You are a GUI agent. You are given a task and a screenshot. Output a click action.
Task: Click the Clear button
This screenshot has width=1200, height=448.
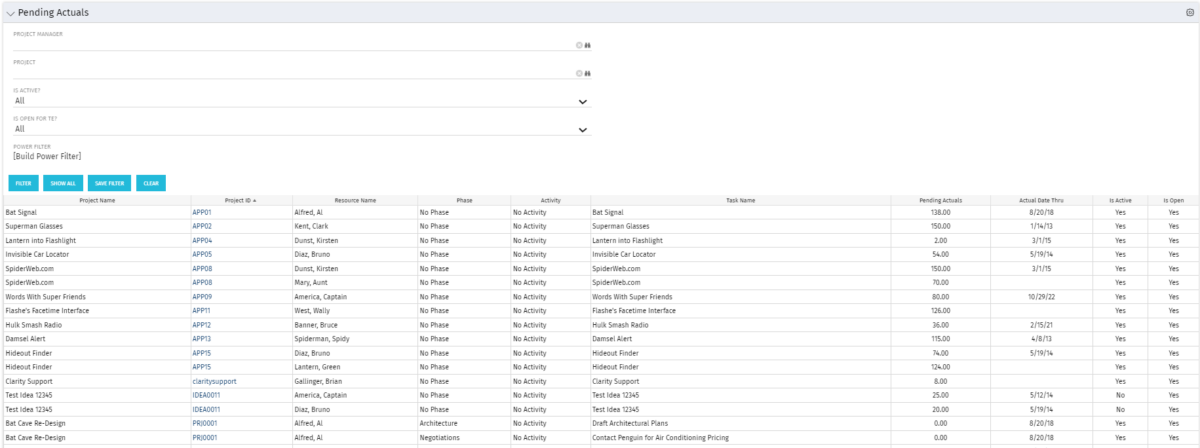tap(151, 183)
